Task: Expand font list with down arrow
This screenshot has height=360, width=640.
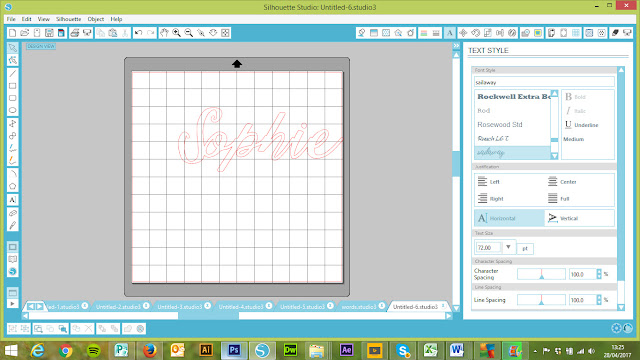Action: [554, 156]
